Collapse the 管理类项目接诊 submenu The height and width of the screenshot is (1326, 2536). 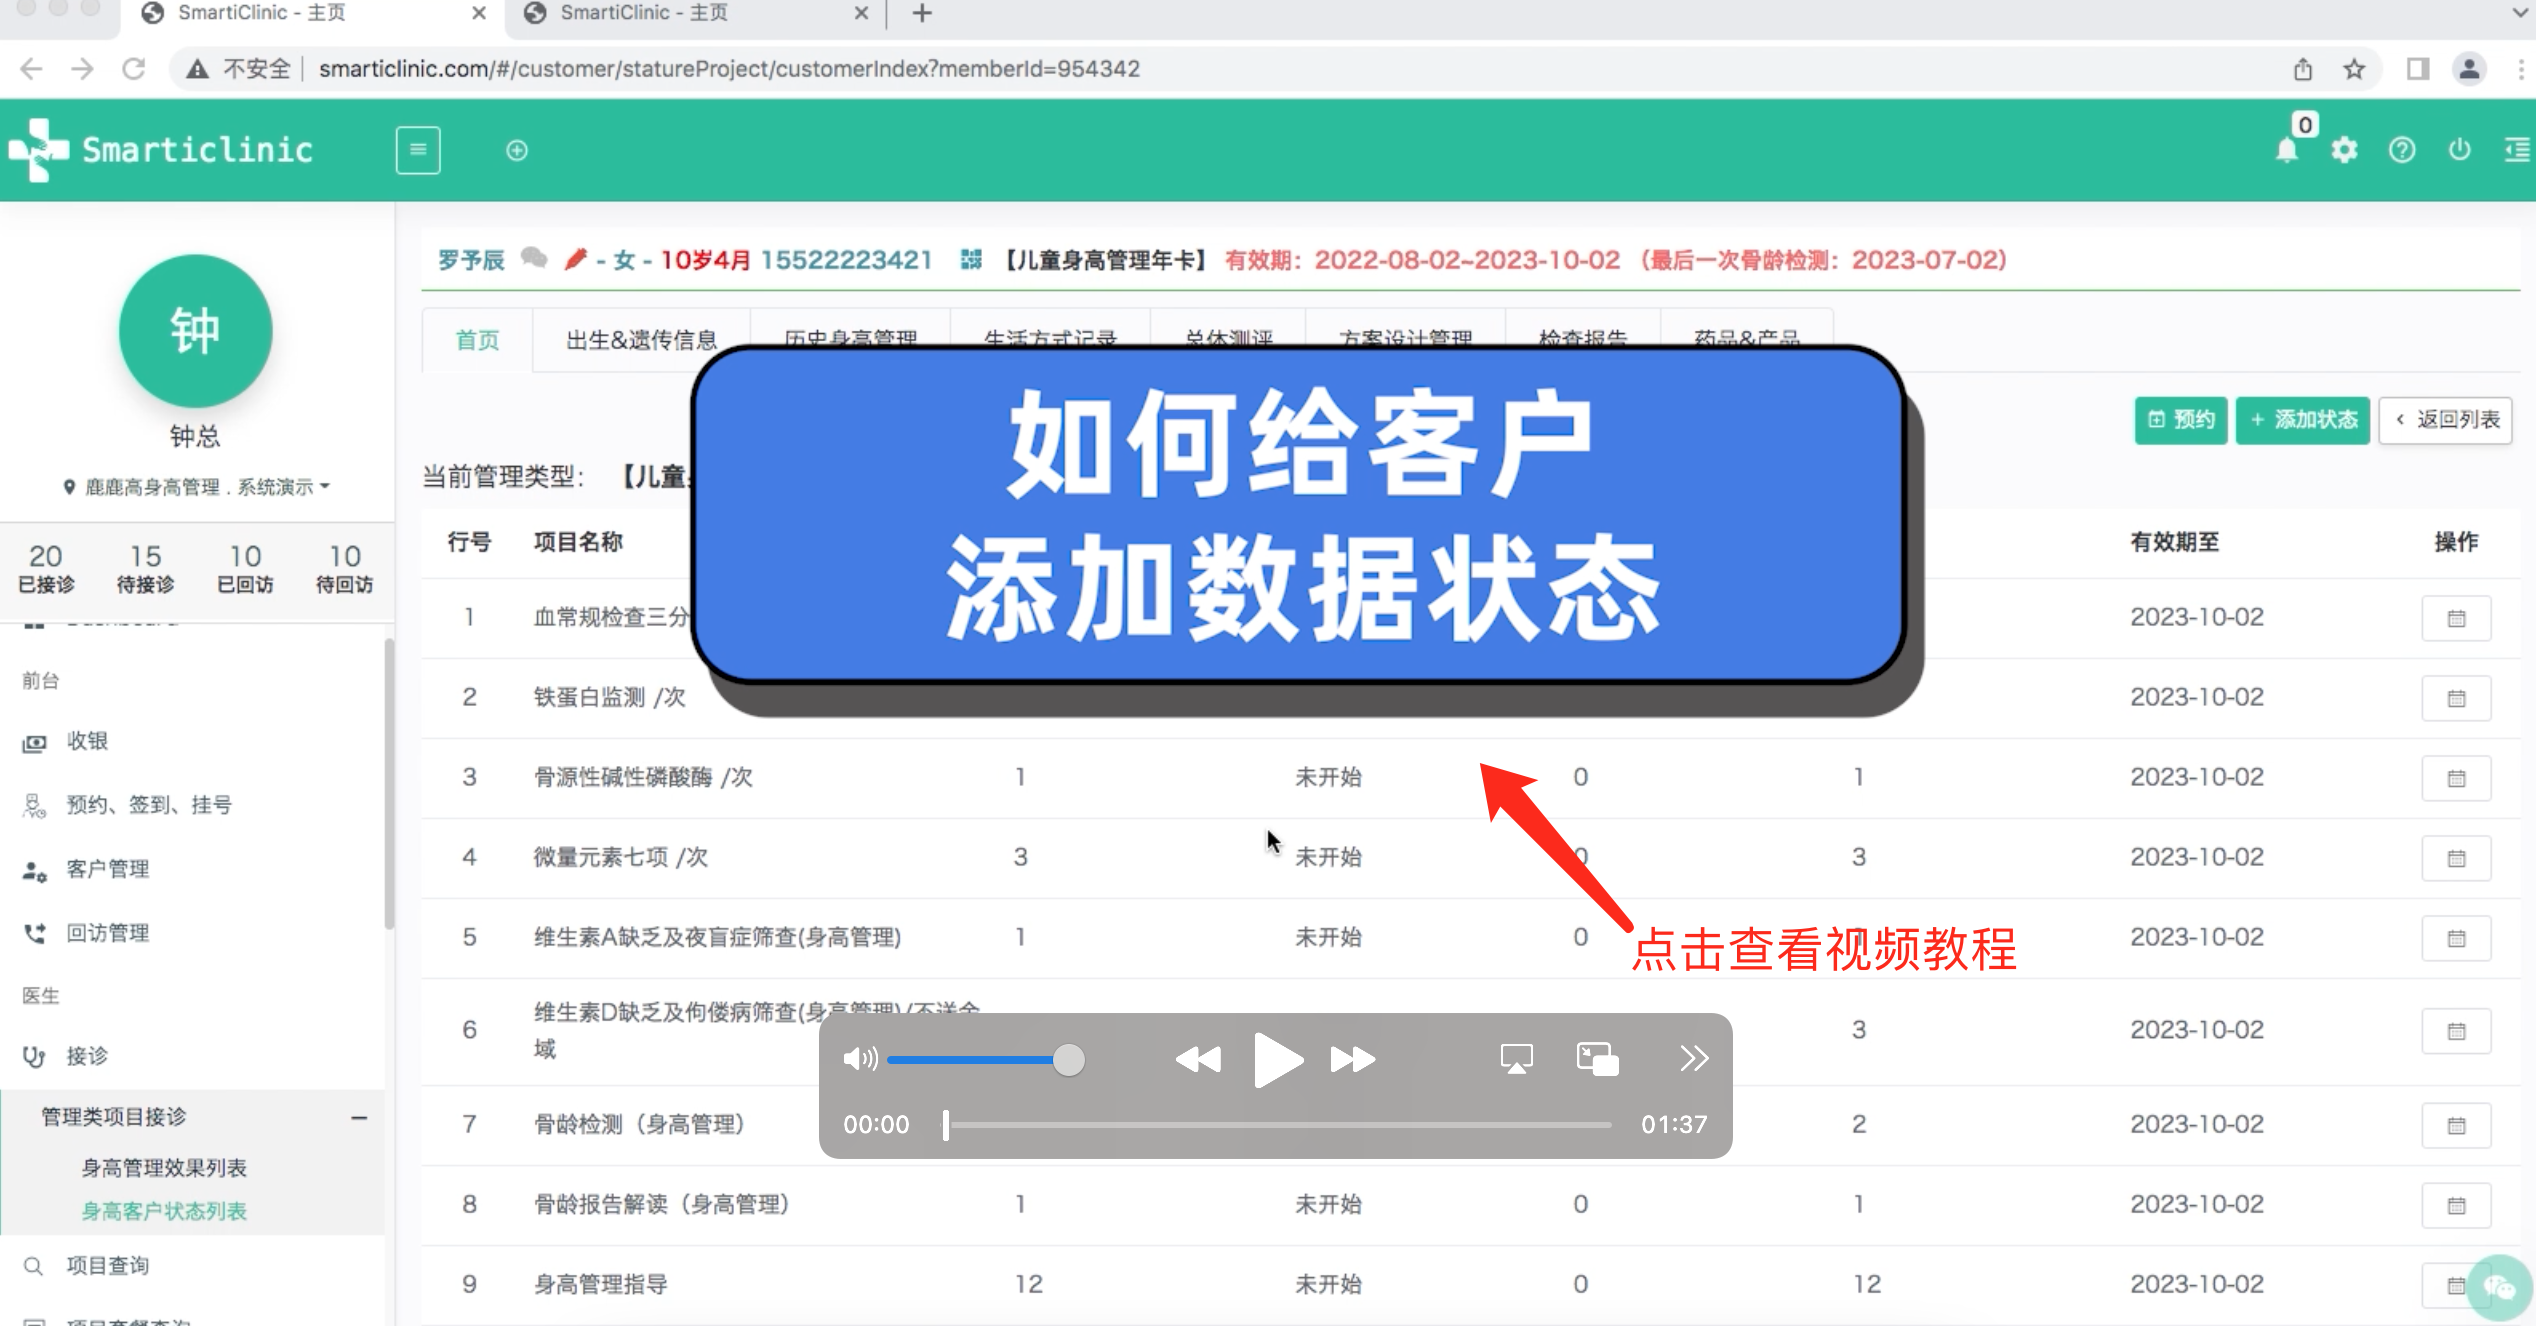point(359,1117)
